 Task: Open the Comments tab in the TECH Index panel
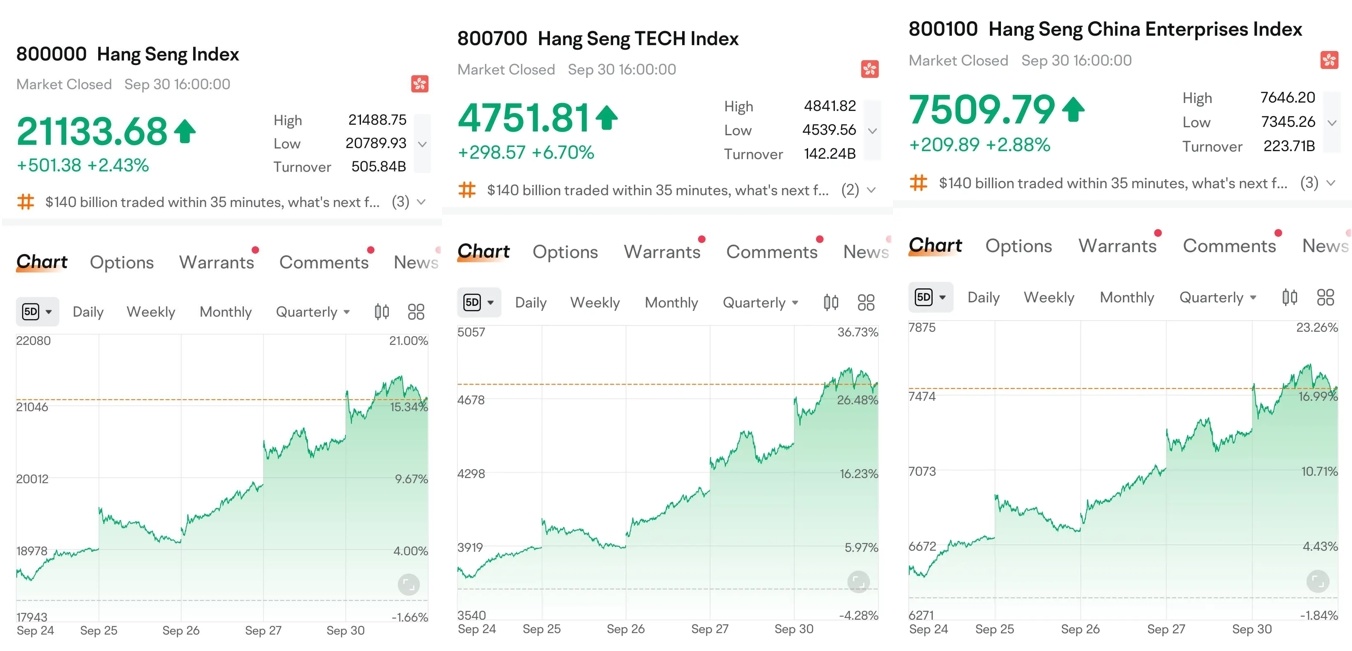[772, 251]
